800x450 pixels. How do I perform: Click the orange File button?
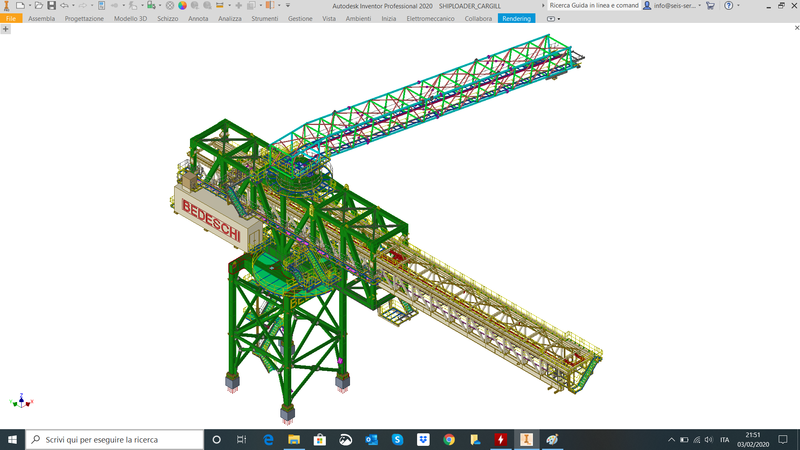tap(11, 19)
